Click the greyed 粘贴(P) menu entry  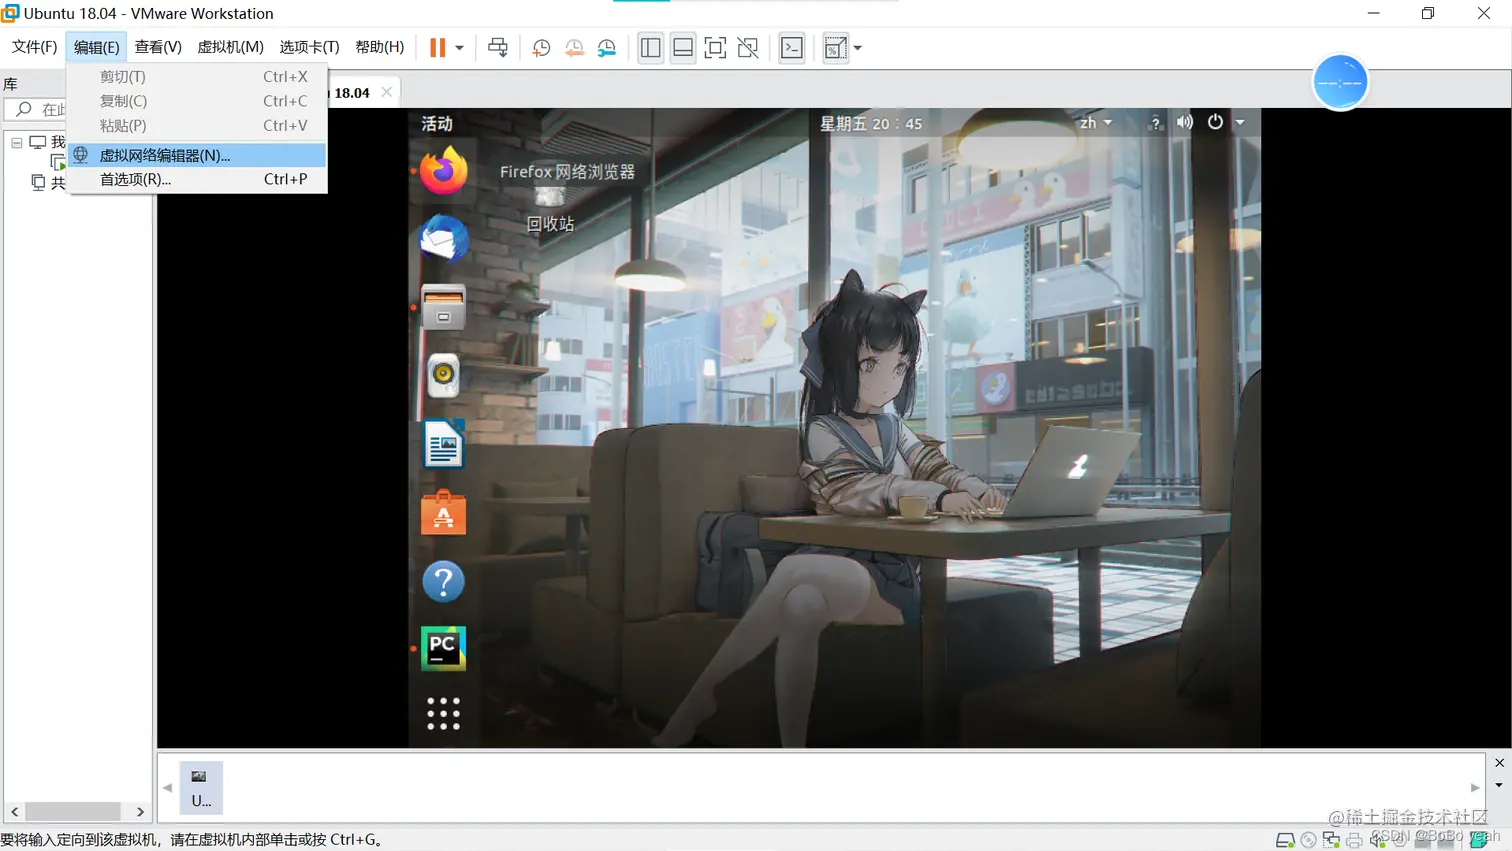coord(197,125)
